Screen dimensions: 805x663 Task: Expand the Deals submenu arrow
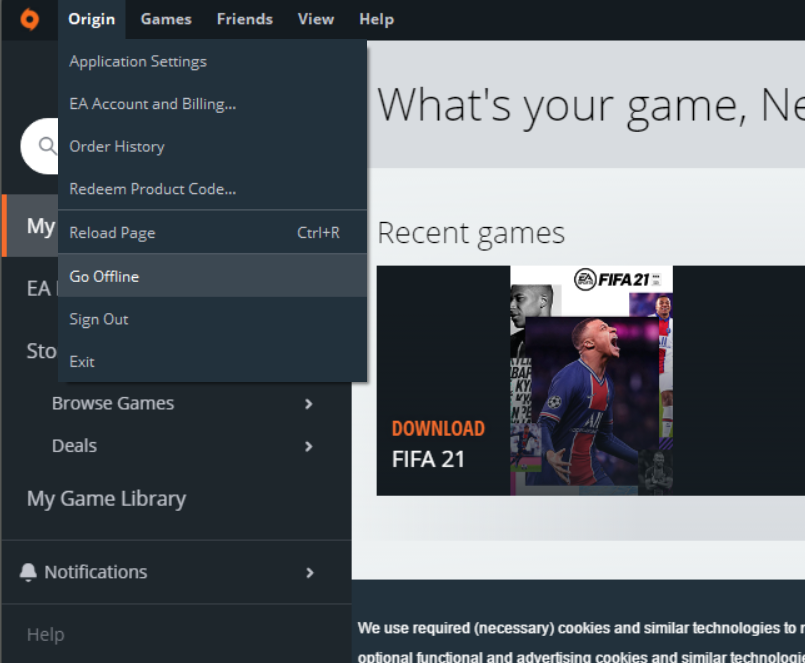coord(309,446)
